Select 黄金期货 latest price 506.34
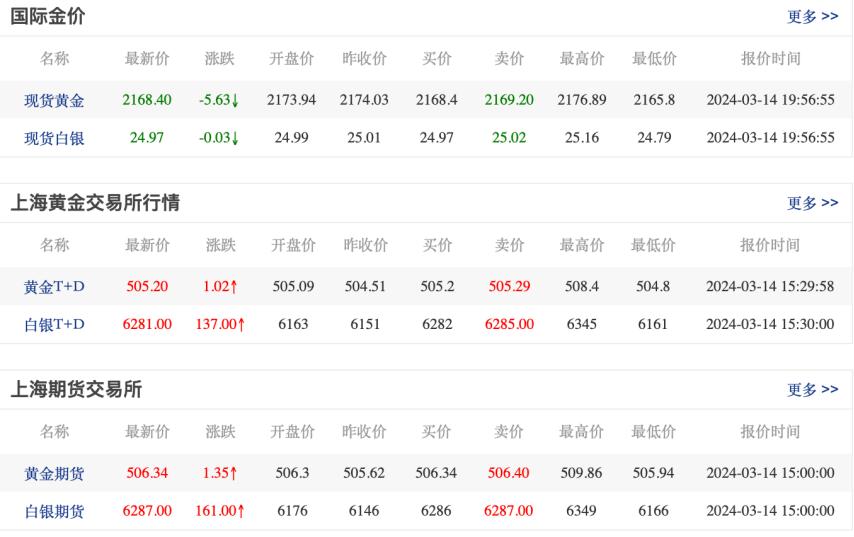 point(147,473)
